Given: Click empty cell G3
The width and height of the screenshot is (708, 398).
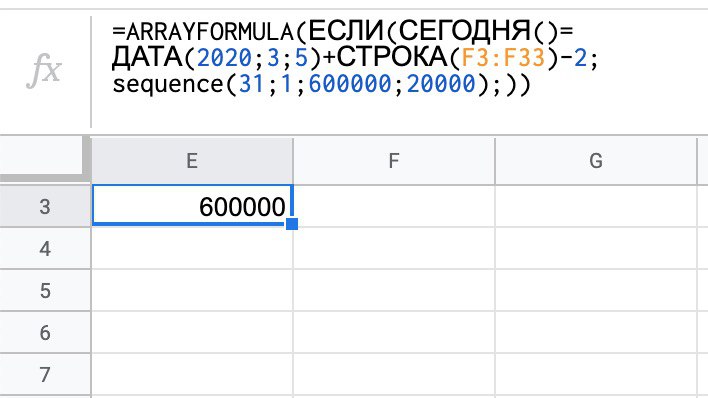Looking at the screenshot, I should click(x=596, y=206).
